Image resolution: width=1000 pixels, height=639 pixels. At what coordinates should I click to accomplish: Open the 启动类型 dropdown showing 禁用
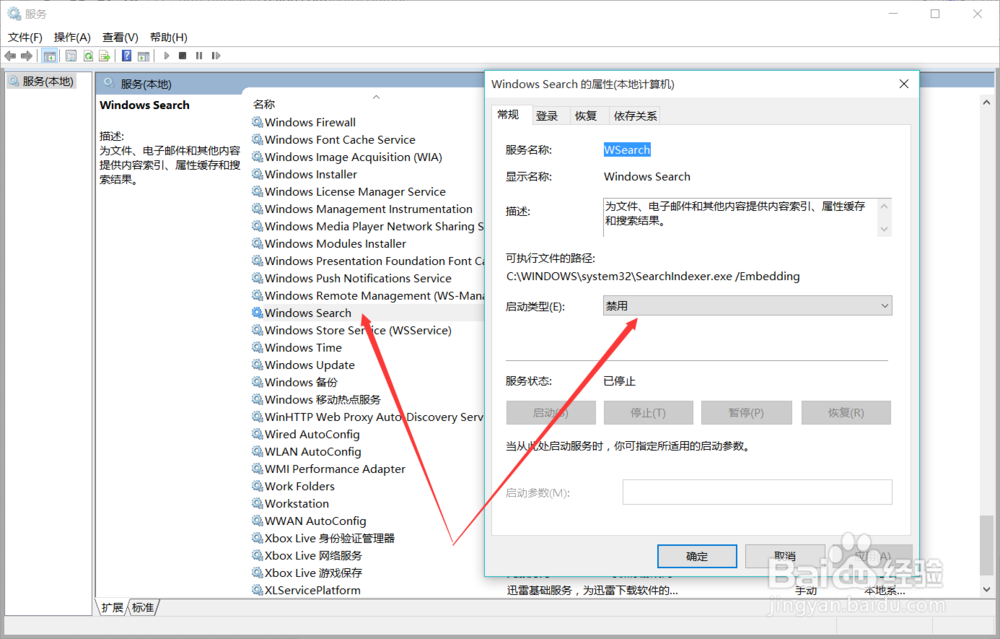coord(885,305)
